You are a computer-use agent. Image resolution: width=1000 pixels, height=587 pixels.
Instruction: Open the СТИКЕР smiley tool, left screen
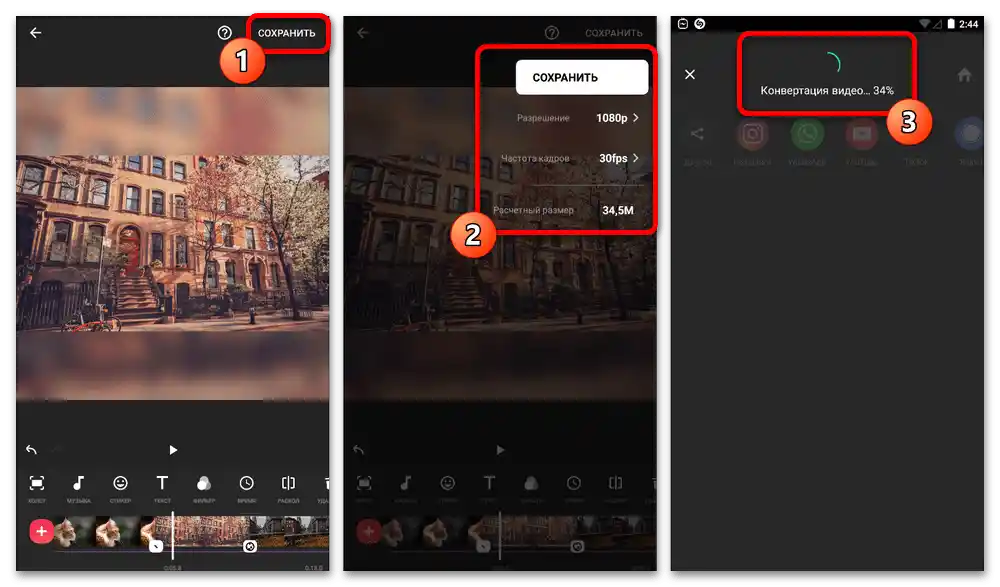coord(120,489)
